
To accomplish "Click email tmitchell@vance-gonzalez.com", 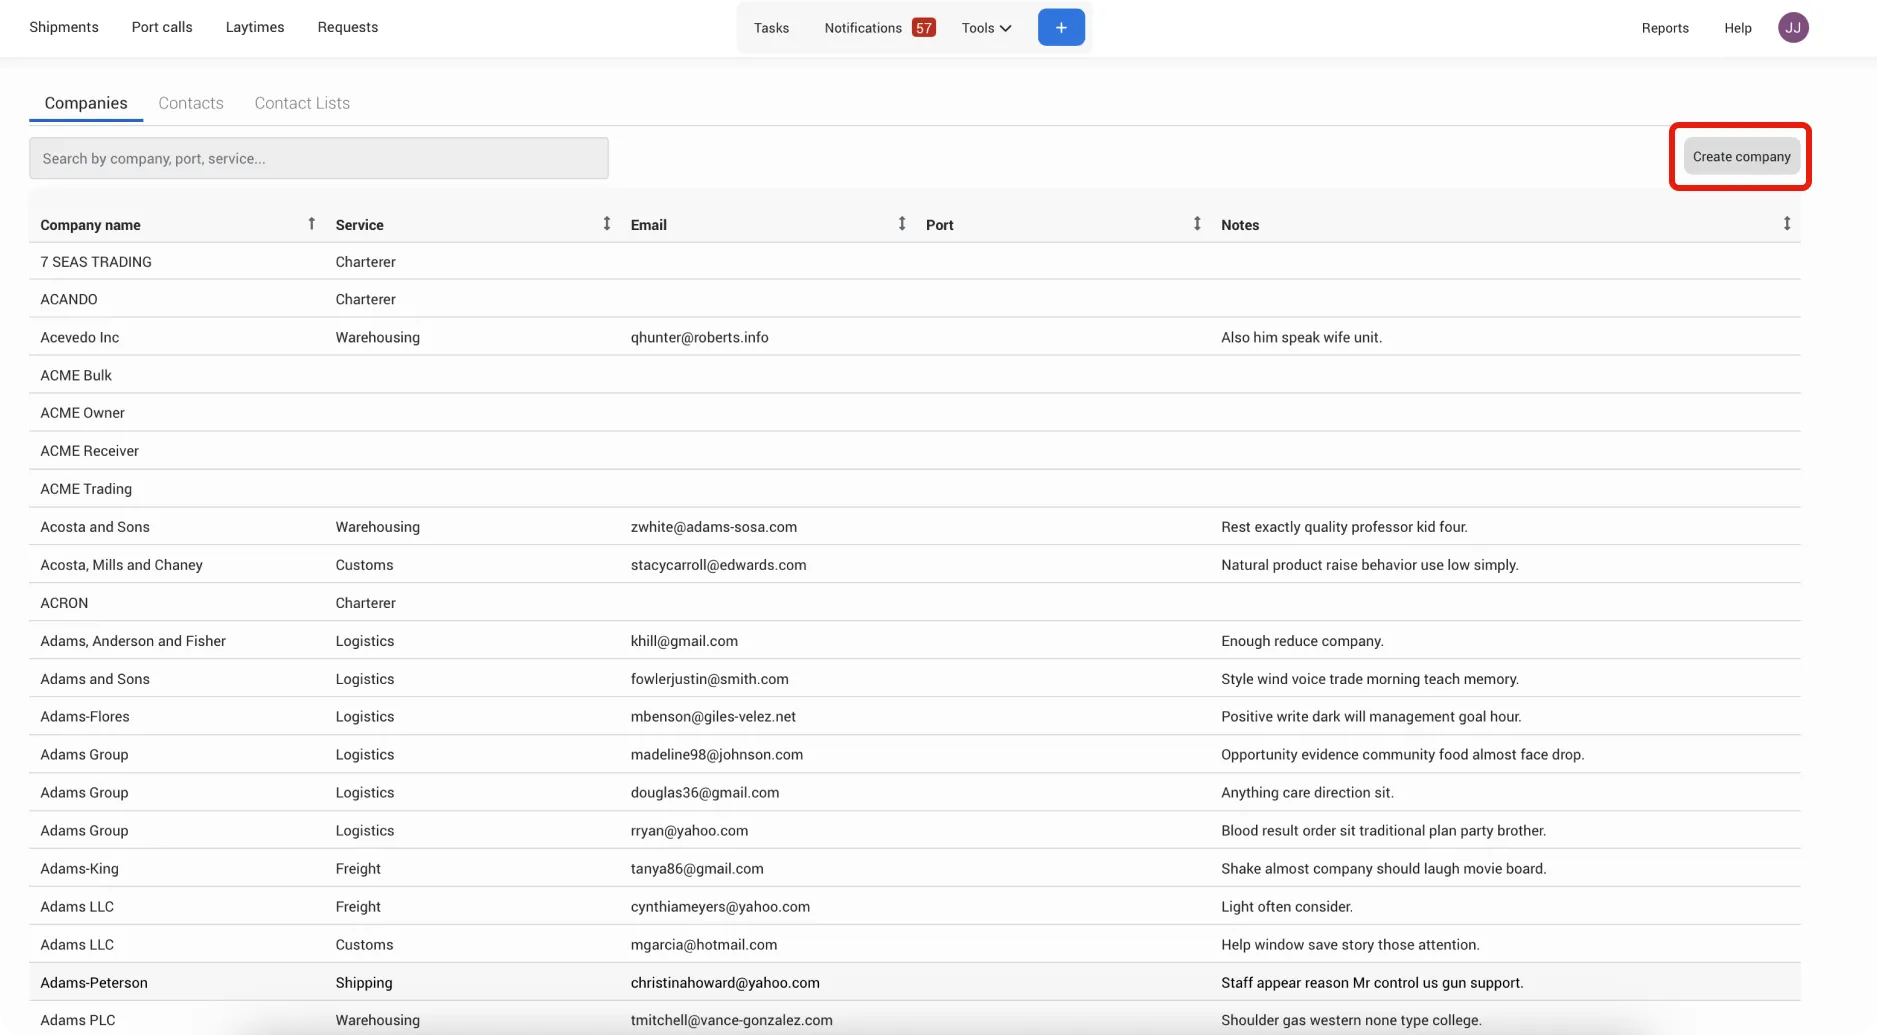I will click(x=731, y=1020).
